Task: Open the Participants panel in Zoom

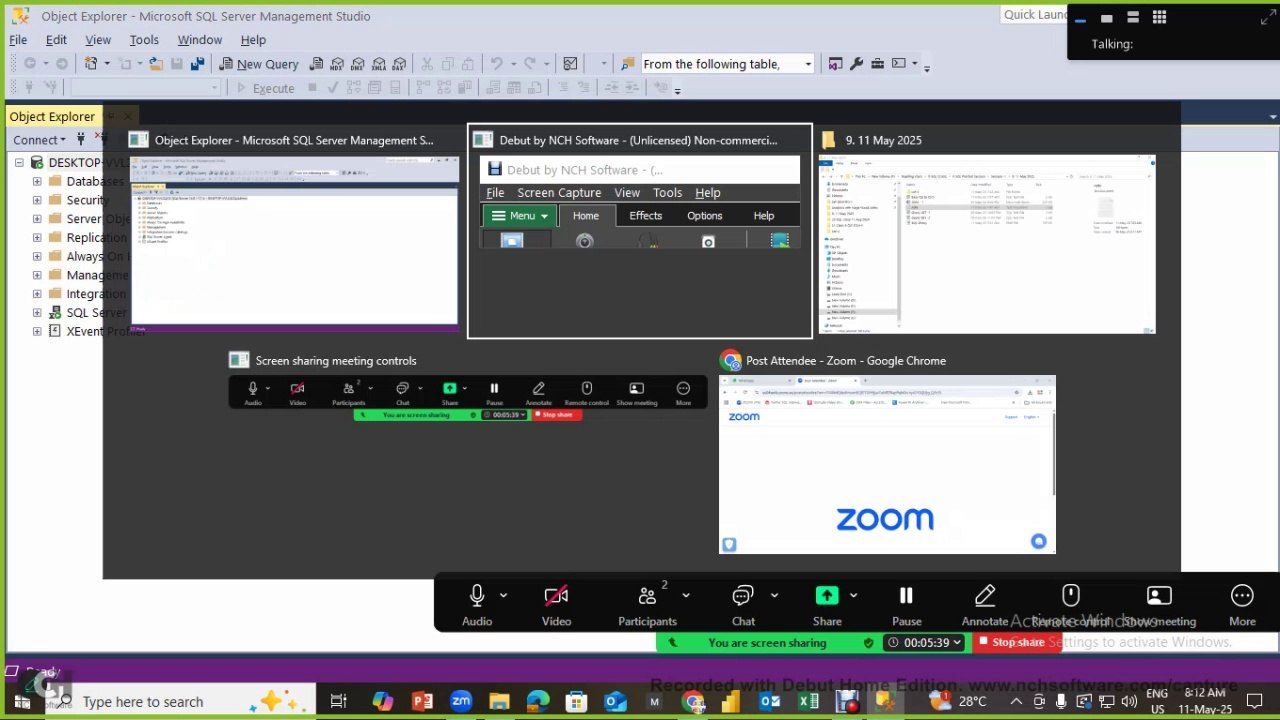Action: (x=648, y=597)
